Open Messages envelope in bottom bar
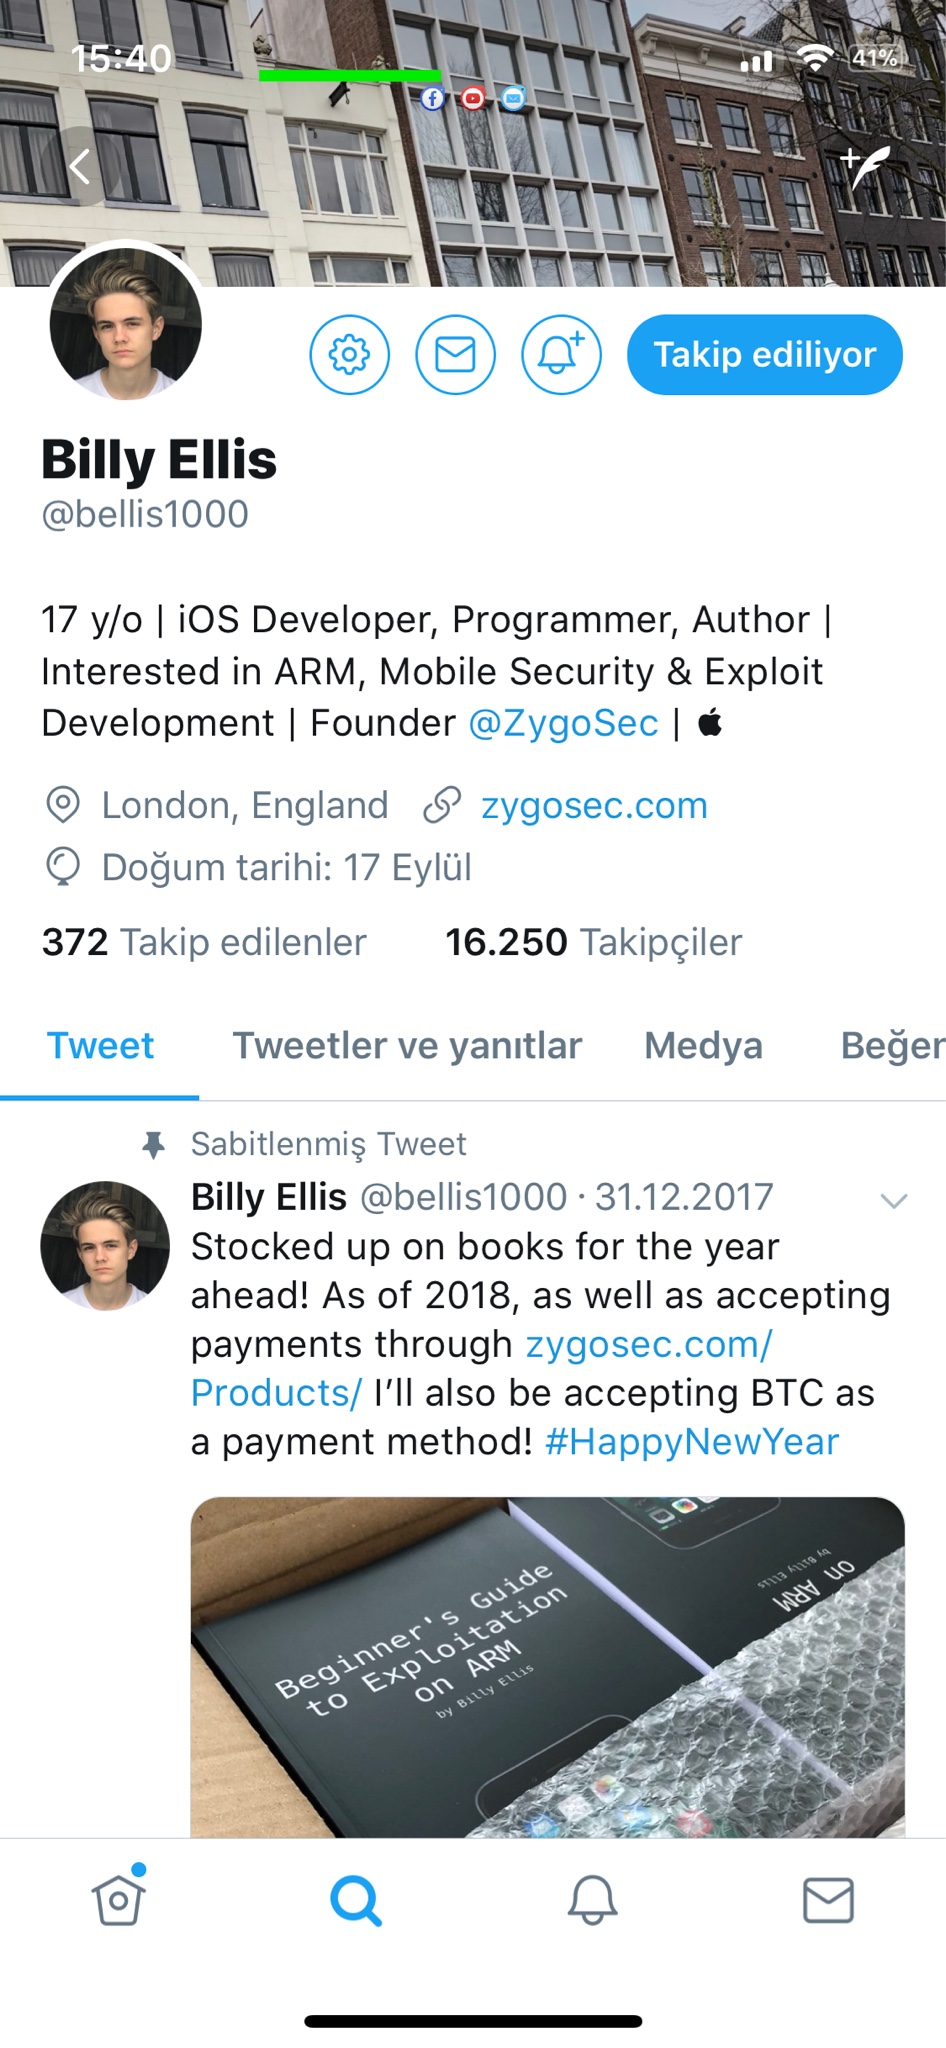This screenshot has width=946, height=2048. 828,1899
